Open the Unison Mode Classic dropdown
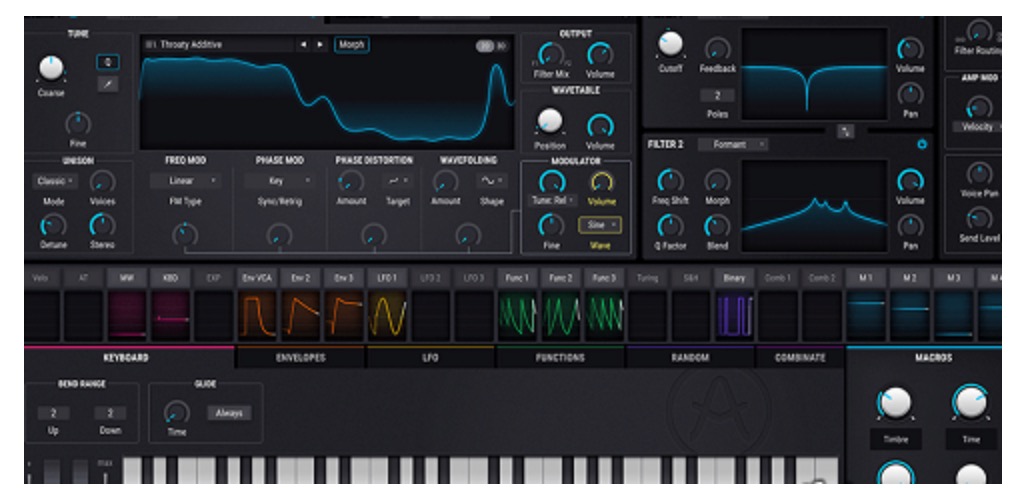The height and width of the screenshot is (488, 1014). [54, 181]
